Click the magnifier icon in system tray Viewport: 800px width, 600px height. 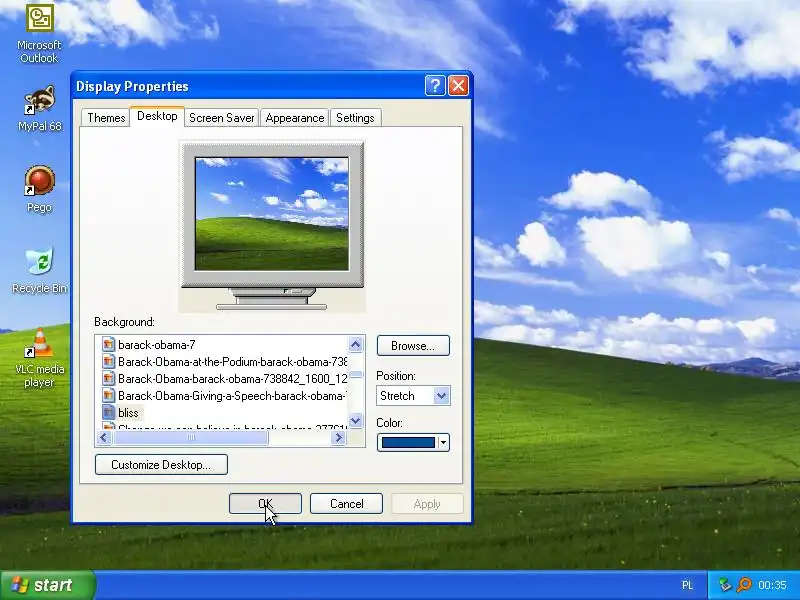[744, 585]
